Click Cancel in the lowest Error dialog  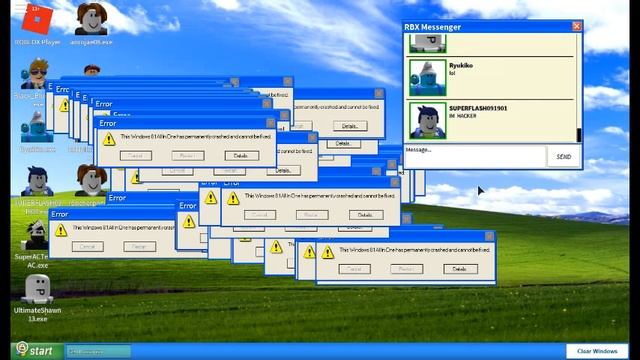[x=354, y=269]
